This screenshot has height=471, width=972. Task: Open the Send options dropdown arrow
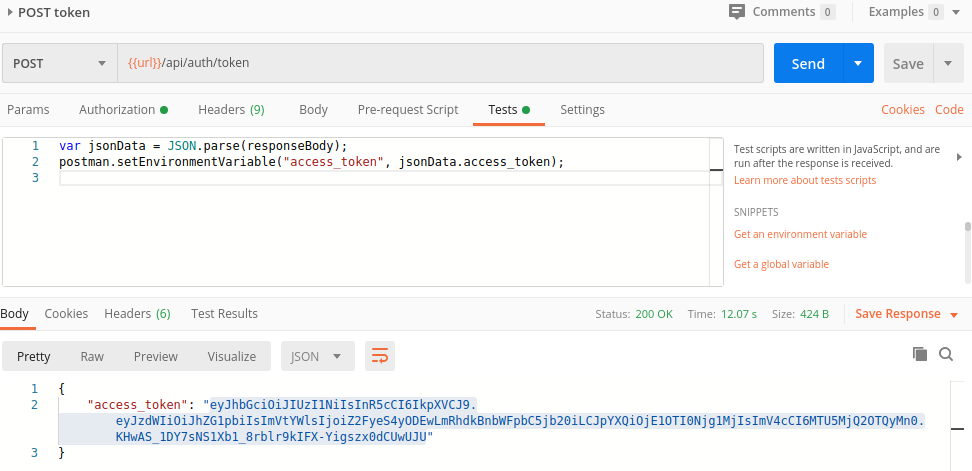coord(859,63)
